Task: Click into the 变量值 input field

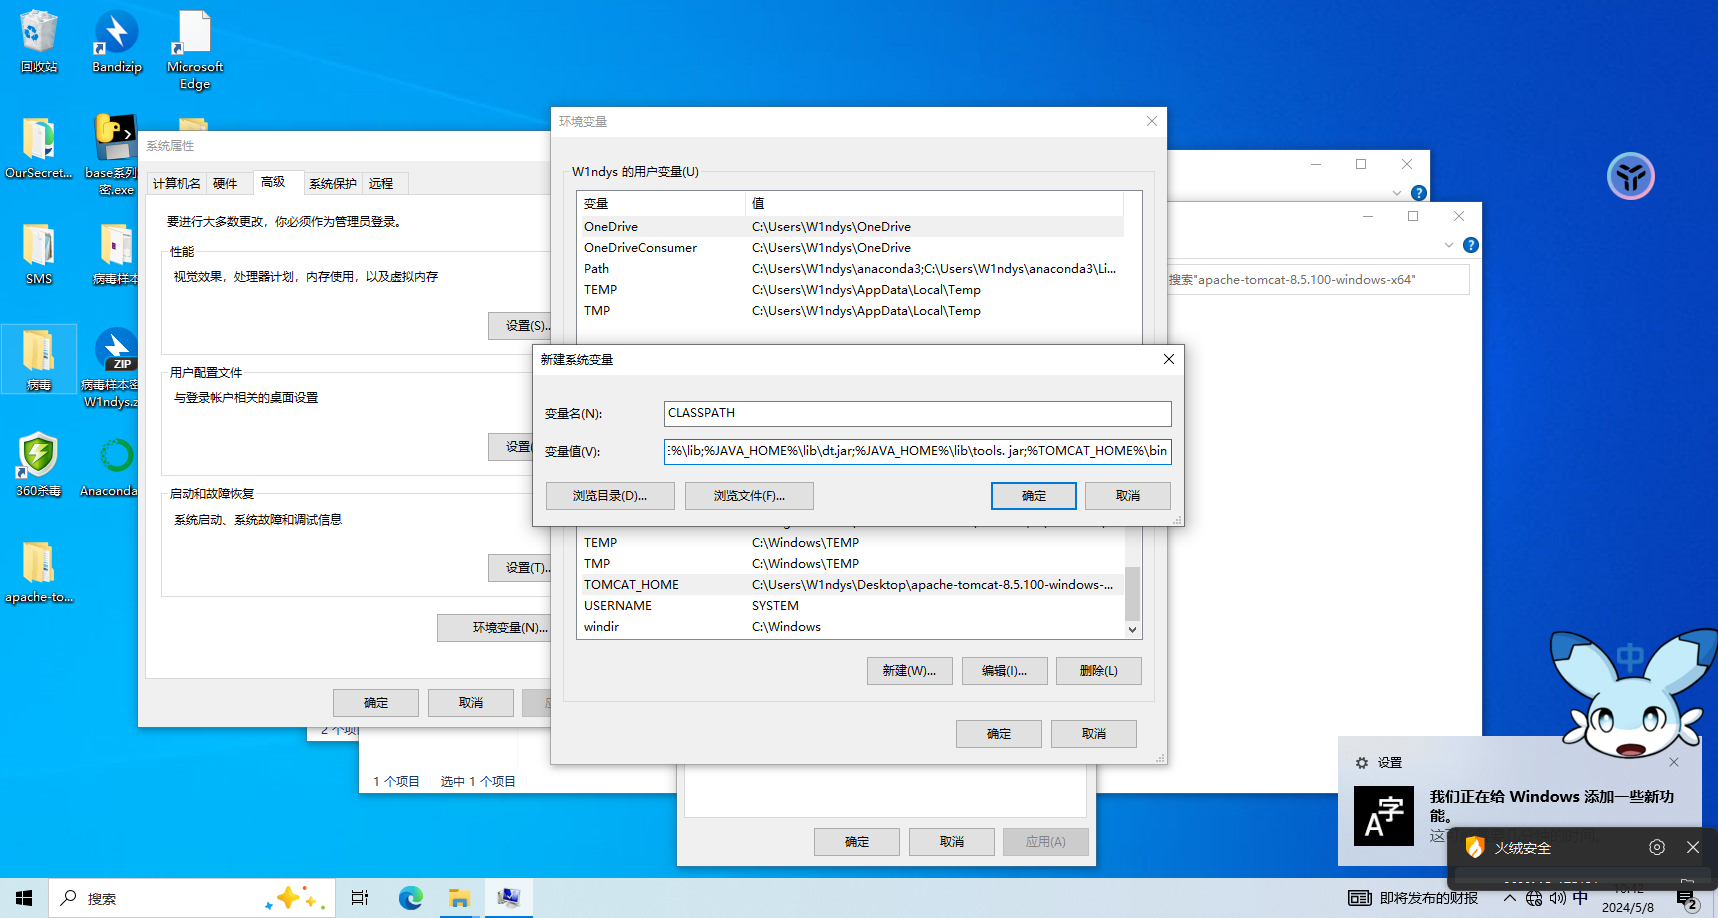Action: click(x=916, y=451)
